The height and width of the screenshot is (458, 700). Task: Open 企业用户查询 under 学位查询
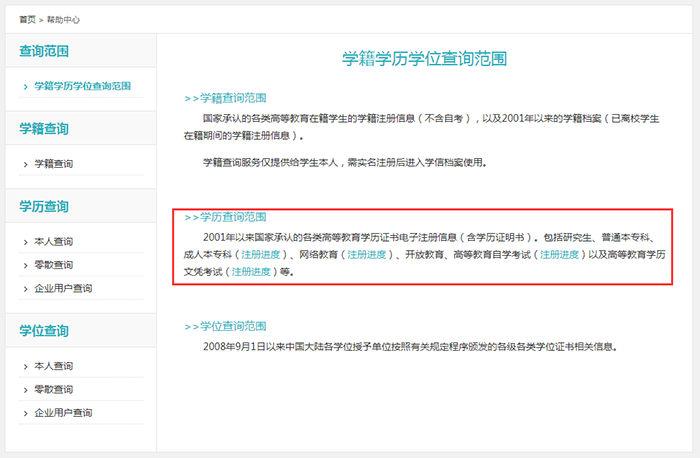63,413
